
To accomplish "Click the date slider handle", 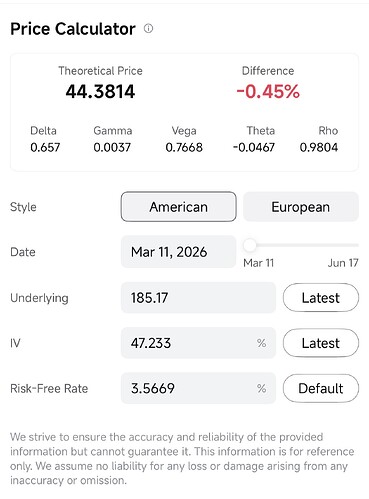I will [x=250, y=246].
